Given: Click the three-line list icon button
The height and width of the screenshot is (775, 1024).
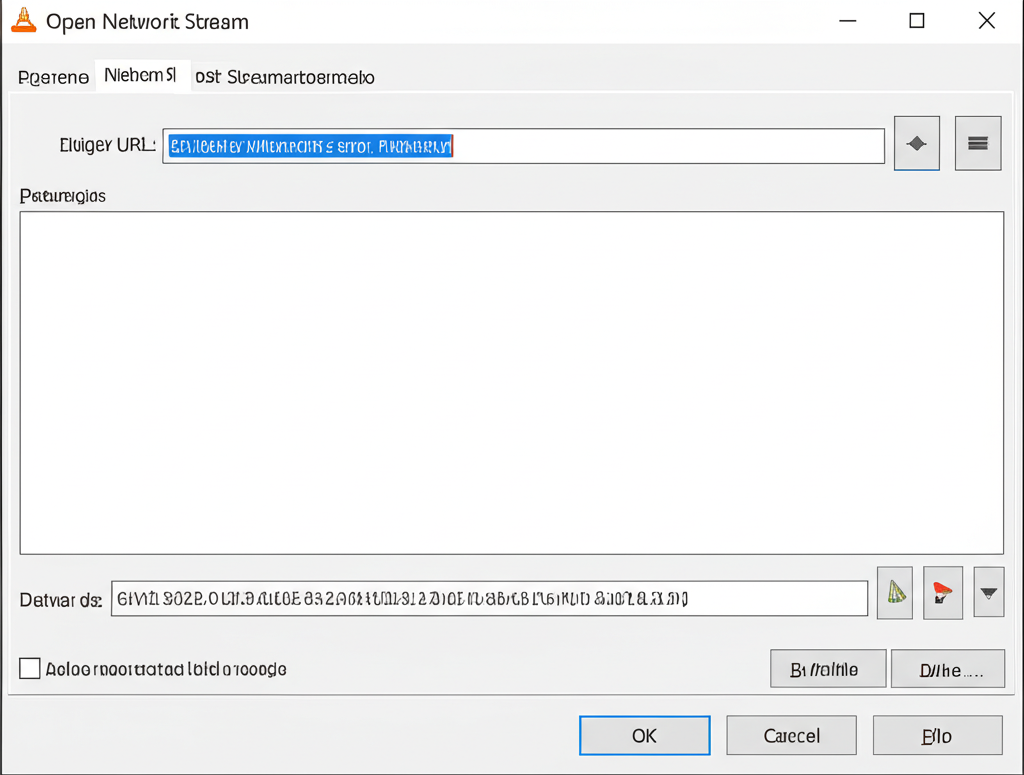Looking at the screenshot, I should click(x=977, y=144).
